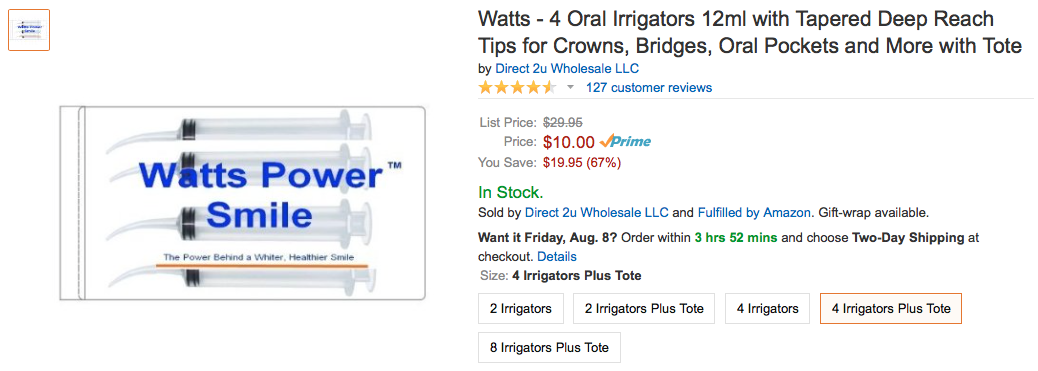Open the 127 customer reviews link

[649, 87]
